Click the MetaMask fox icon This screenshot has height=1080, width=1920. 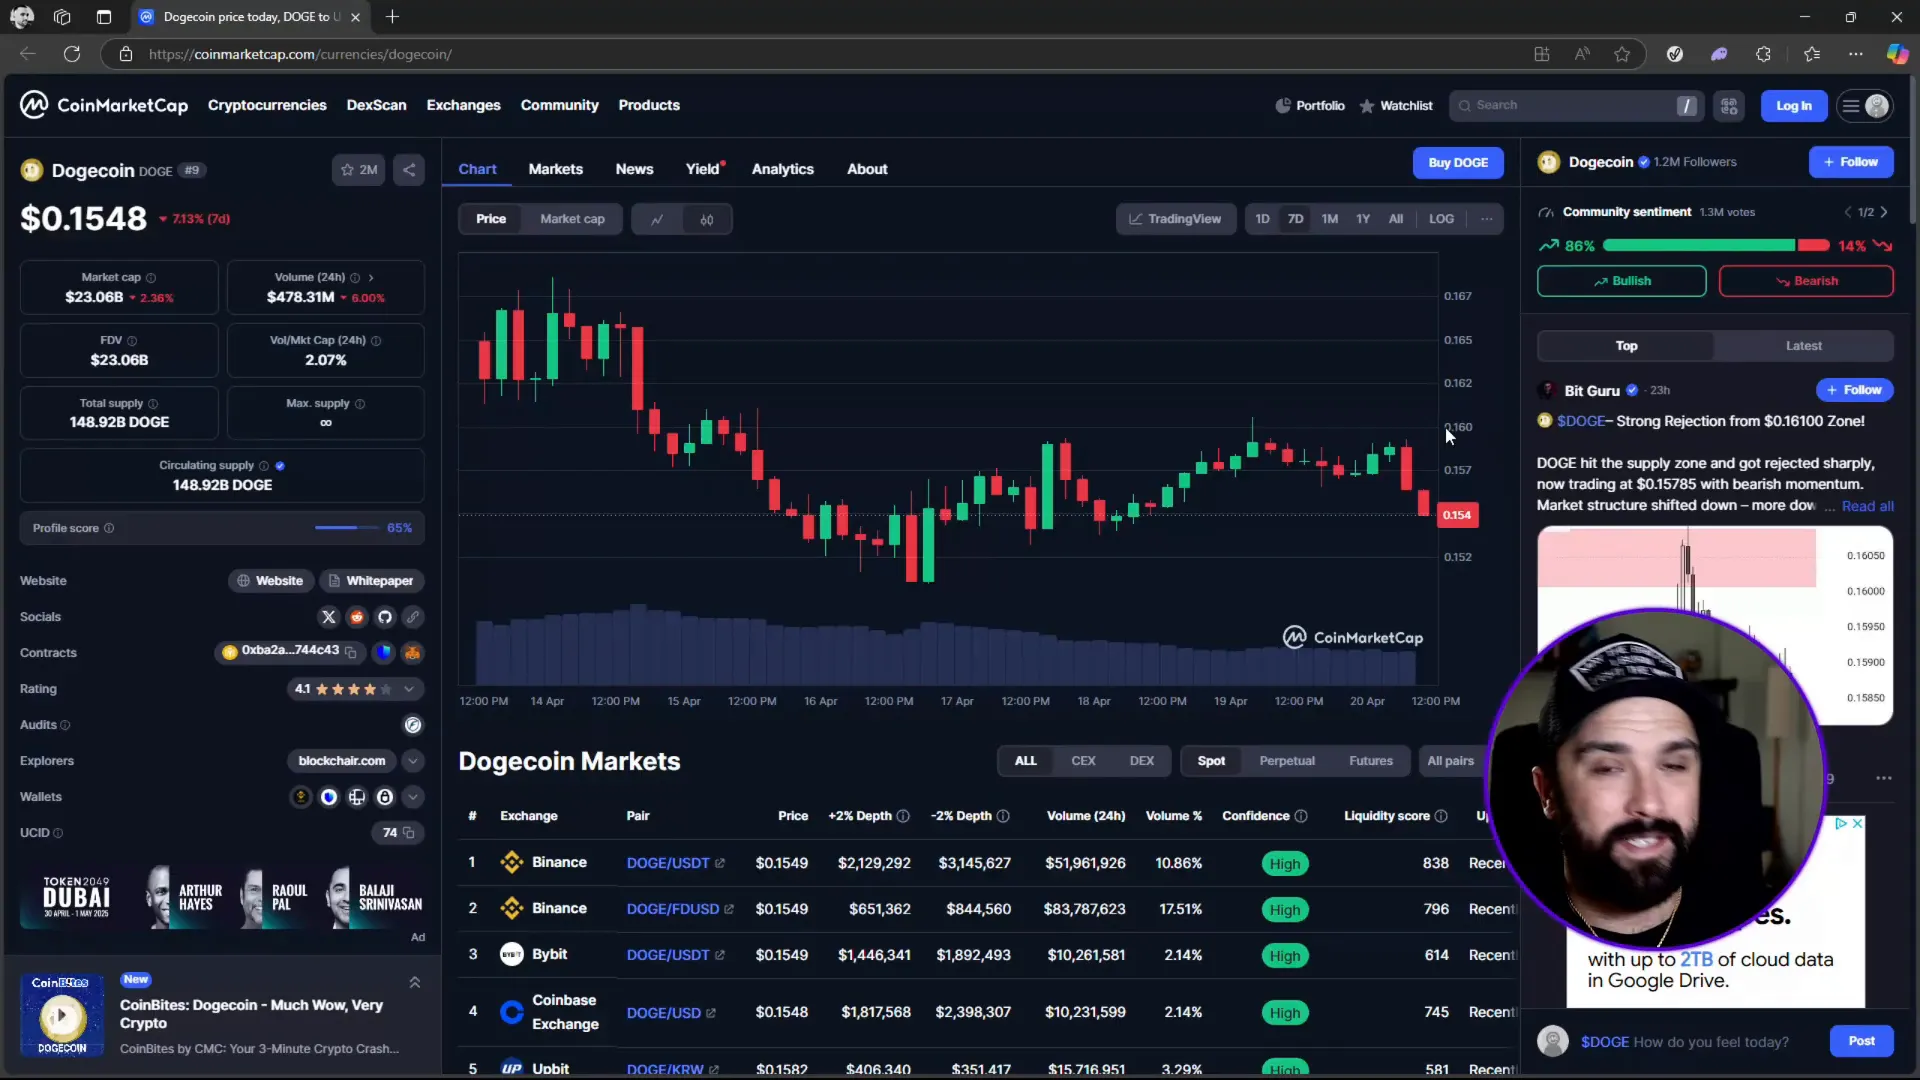(x=412, y=653)
